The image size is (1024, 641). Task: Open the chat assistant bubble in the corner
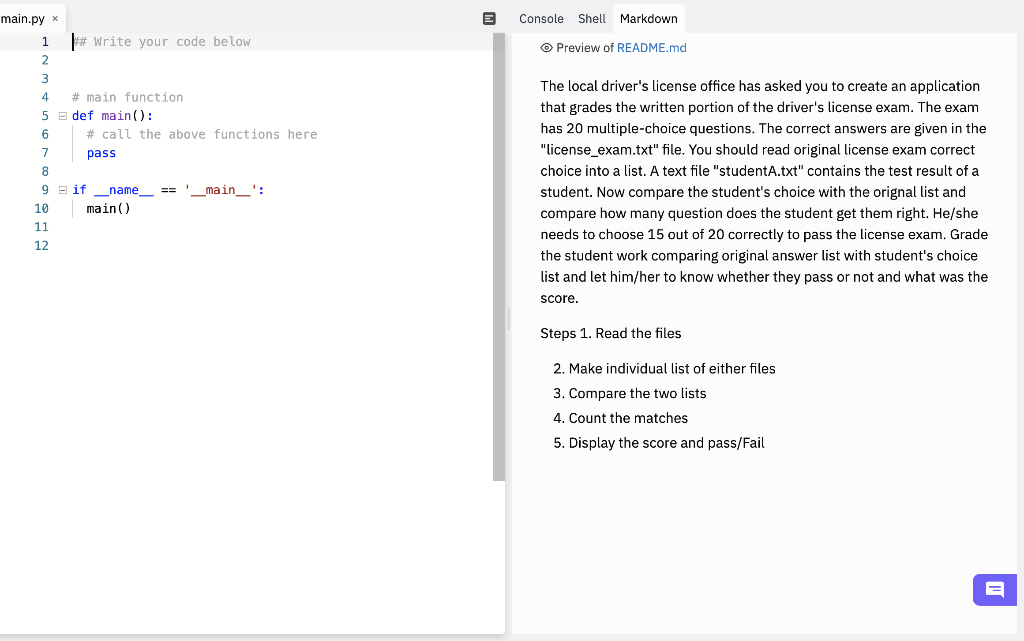[994, 590]
